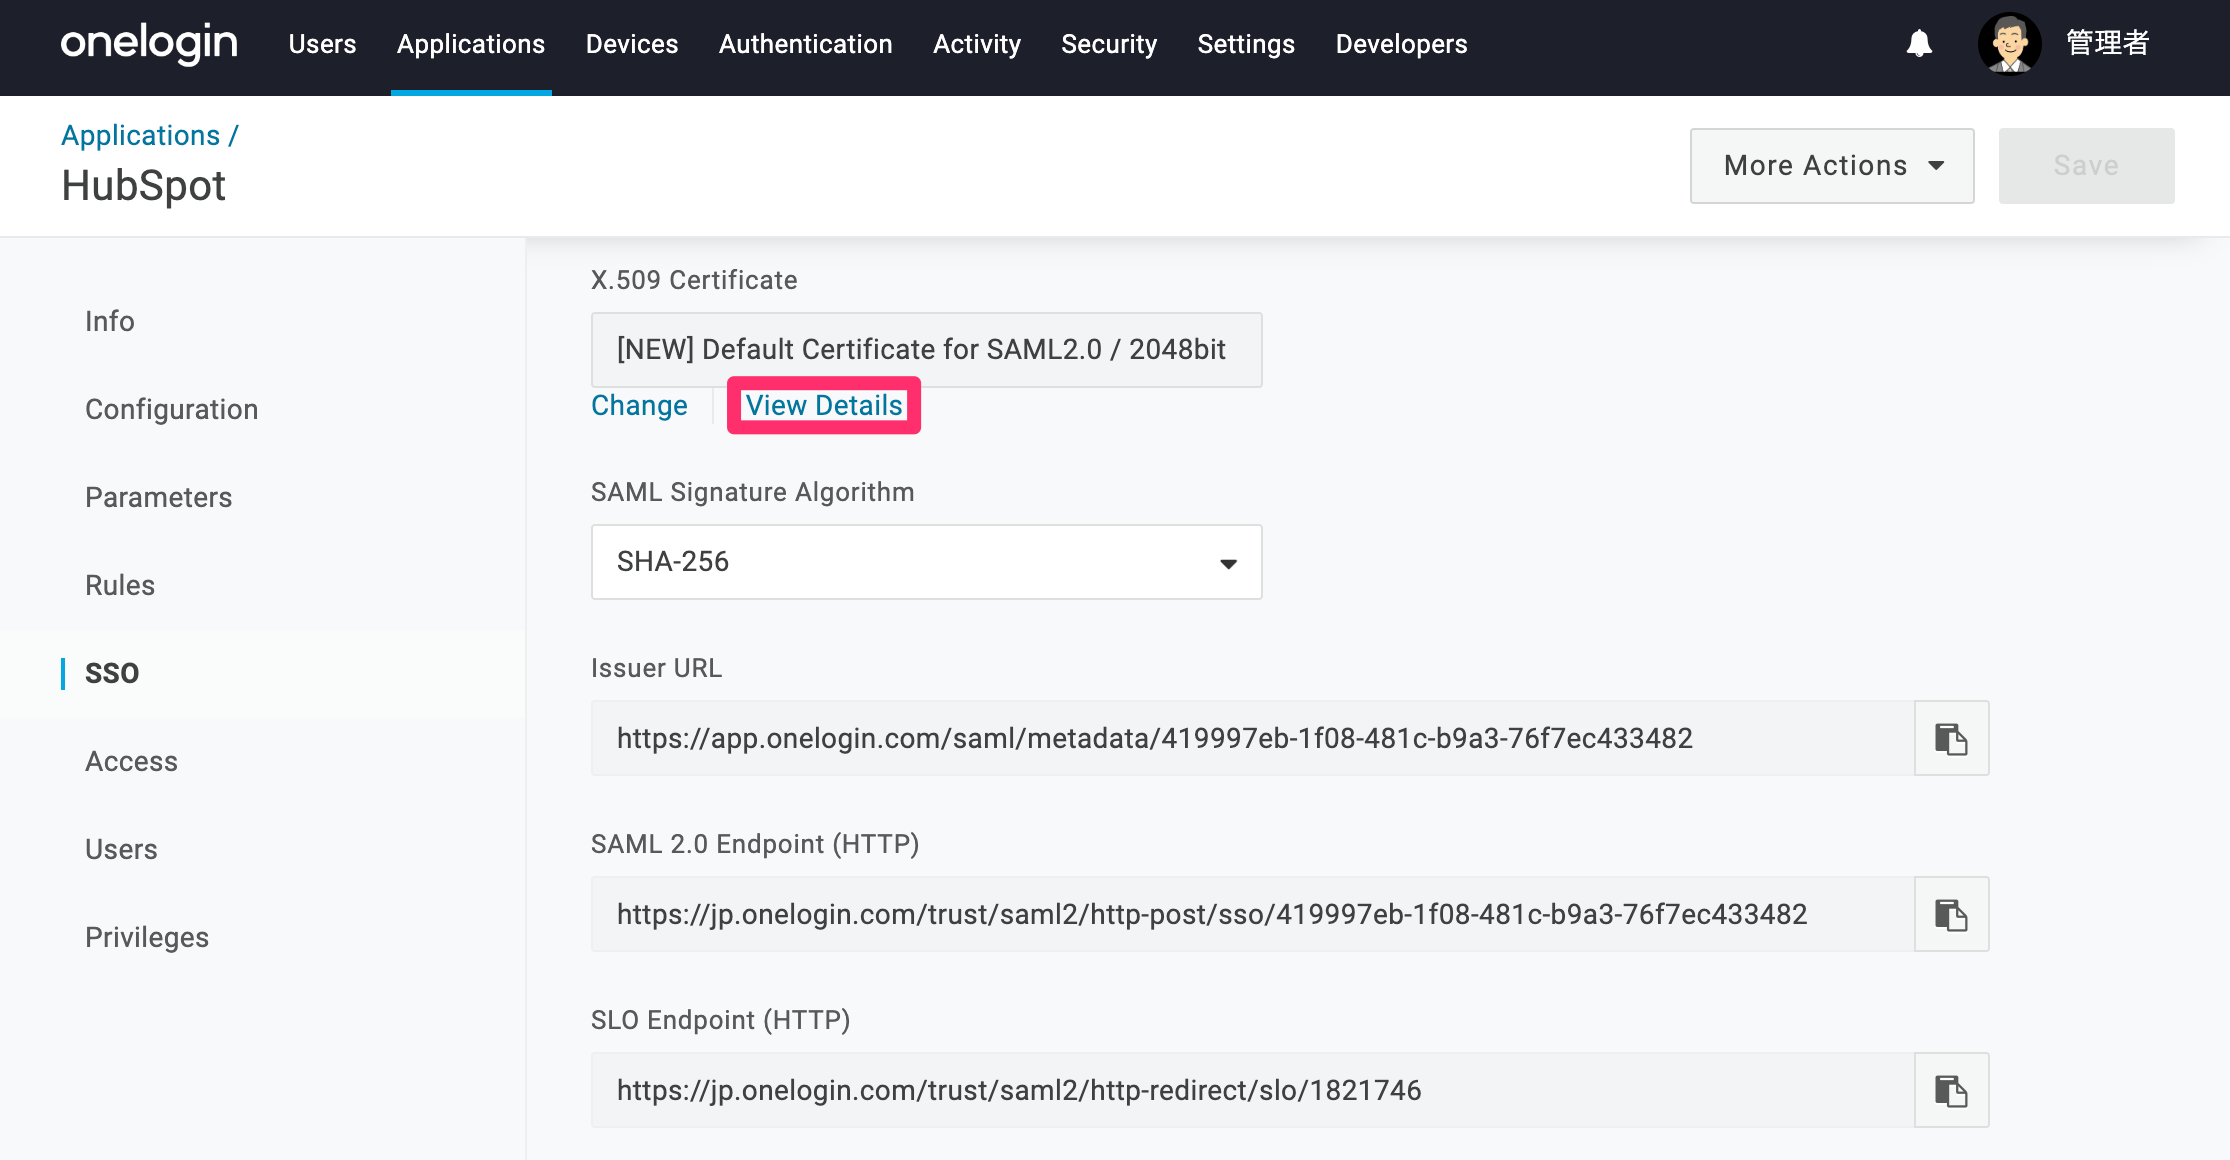Click the HubSpot page title
The image size is (2230, 1160).
coord(144,186)
